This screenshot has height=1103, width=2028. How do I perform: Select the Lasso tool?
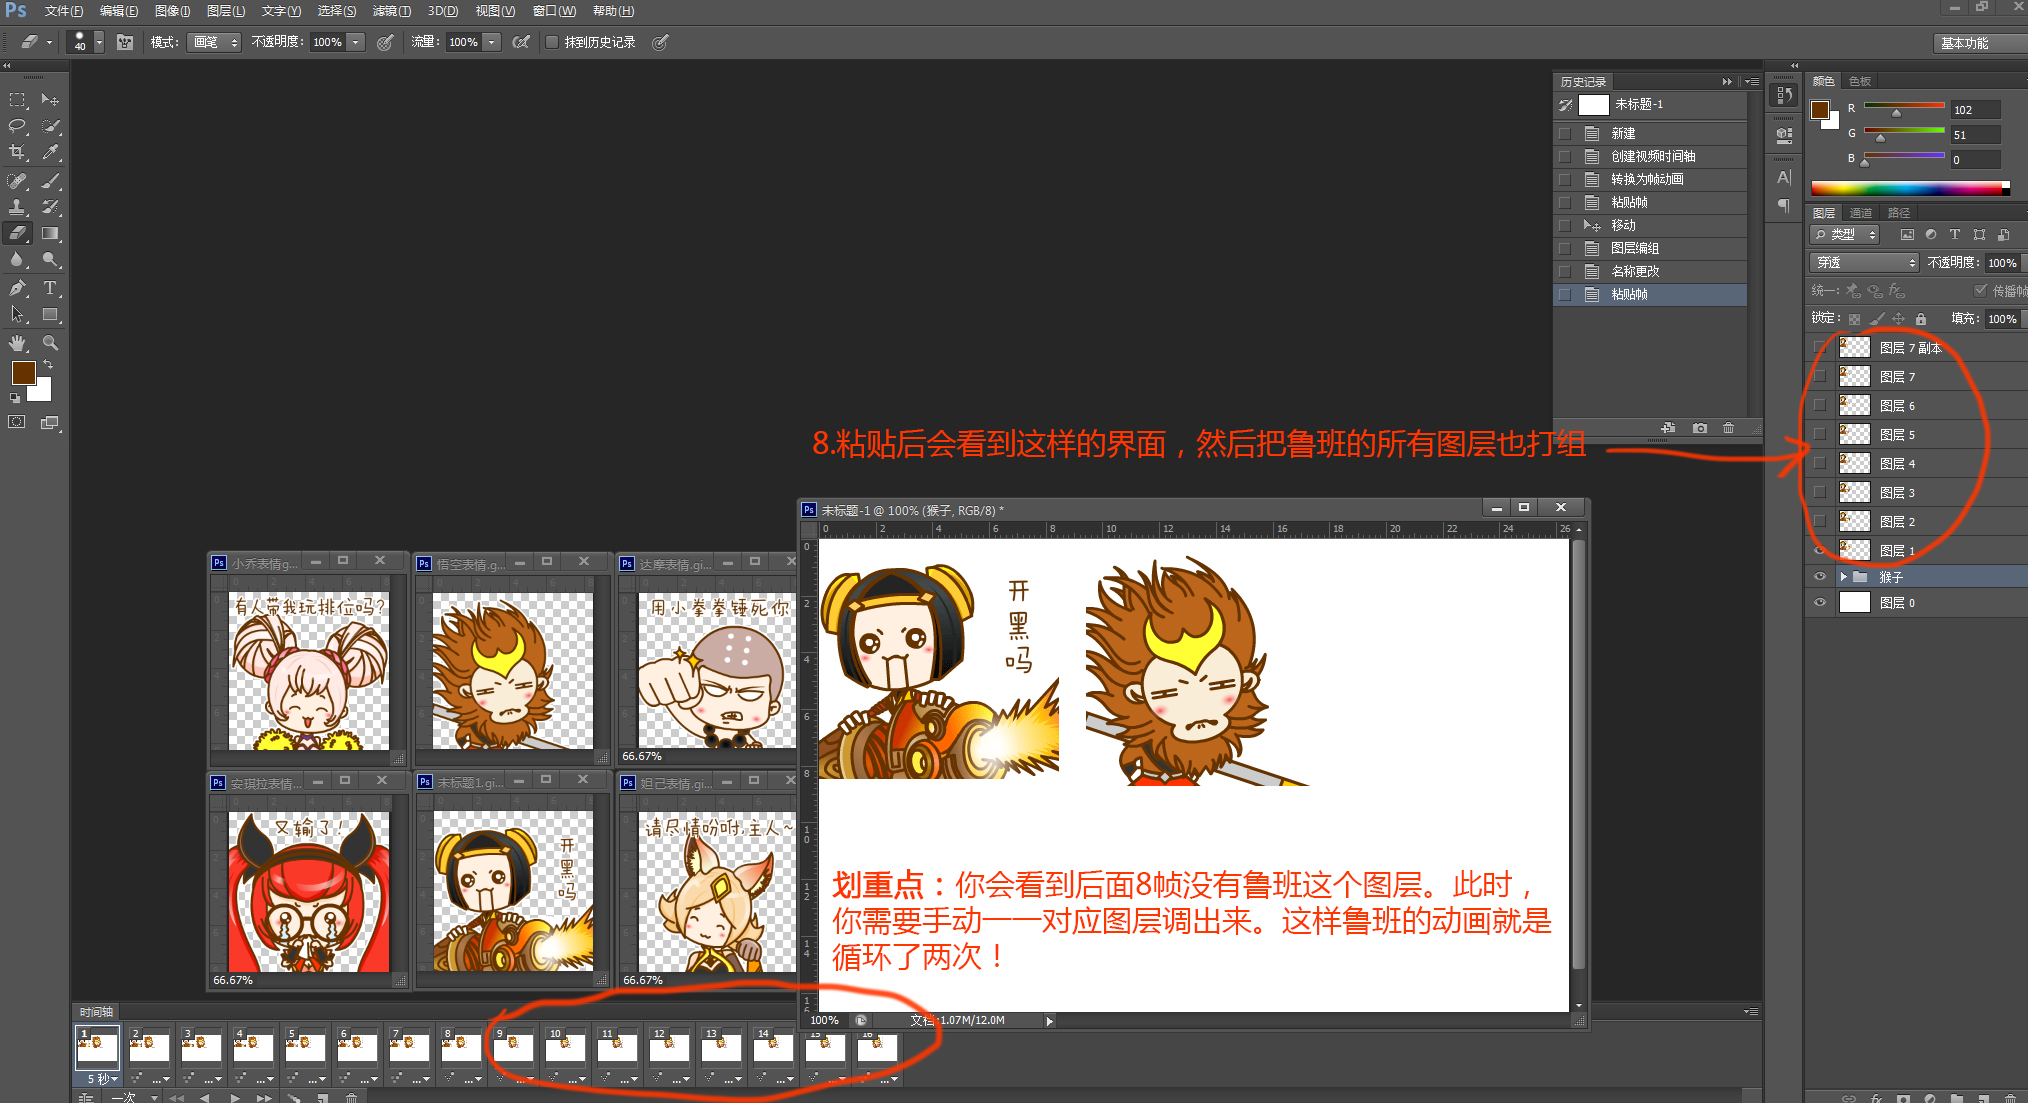(x=17, y=126)
